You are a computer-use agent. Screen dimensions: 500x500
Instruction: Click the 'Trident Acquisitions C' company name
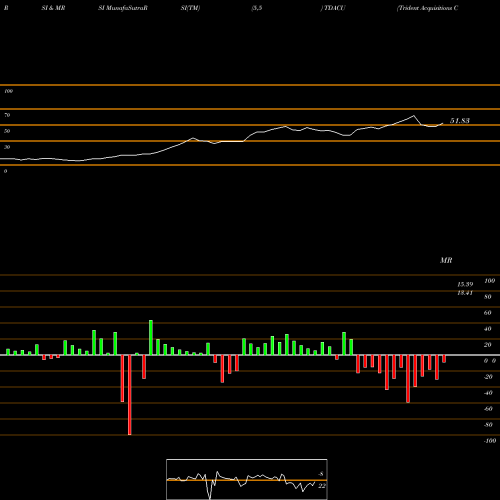tap(427, 8)
